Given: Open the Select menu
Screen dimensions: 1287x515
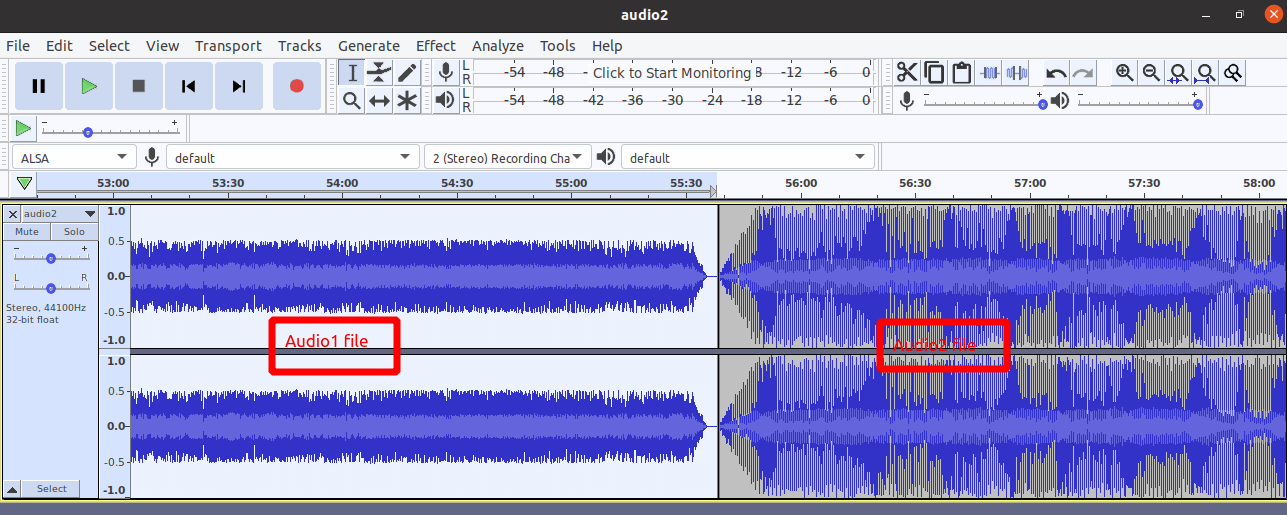Looking at the screenshot, I should (x=109, y=45).
